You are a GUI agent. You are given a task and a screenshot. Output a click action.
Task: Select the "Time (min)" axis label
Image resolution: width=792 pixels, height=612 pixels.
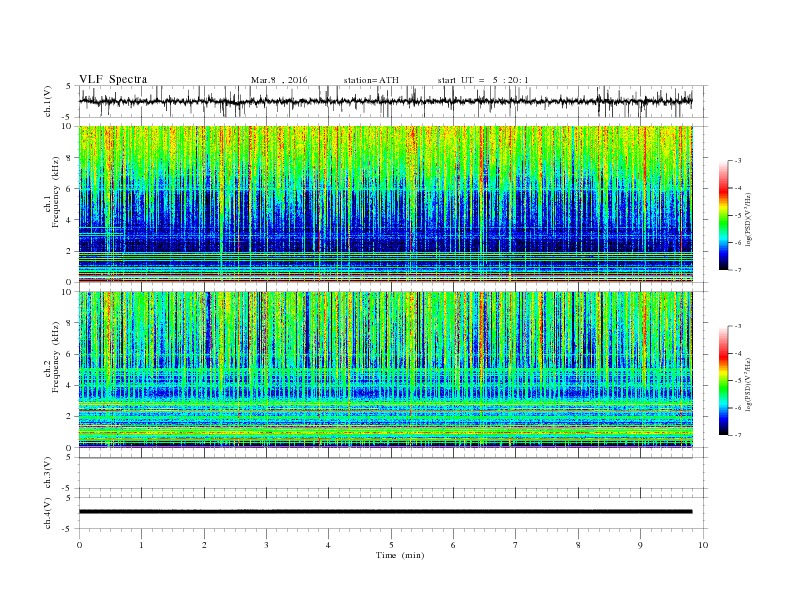[x=400, y=555]
